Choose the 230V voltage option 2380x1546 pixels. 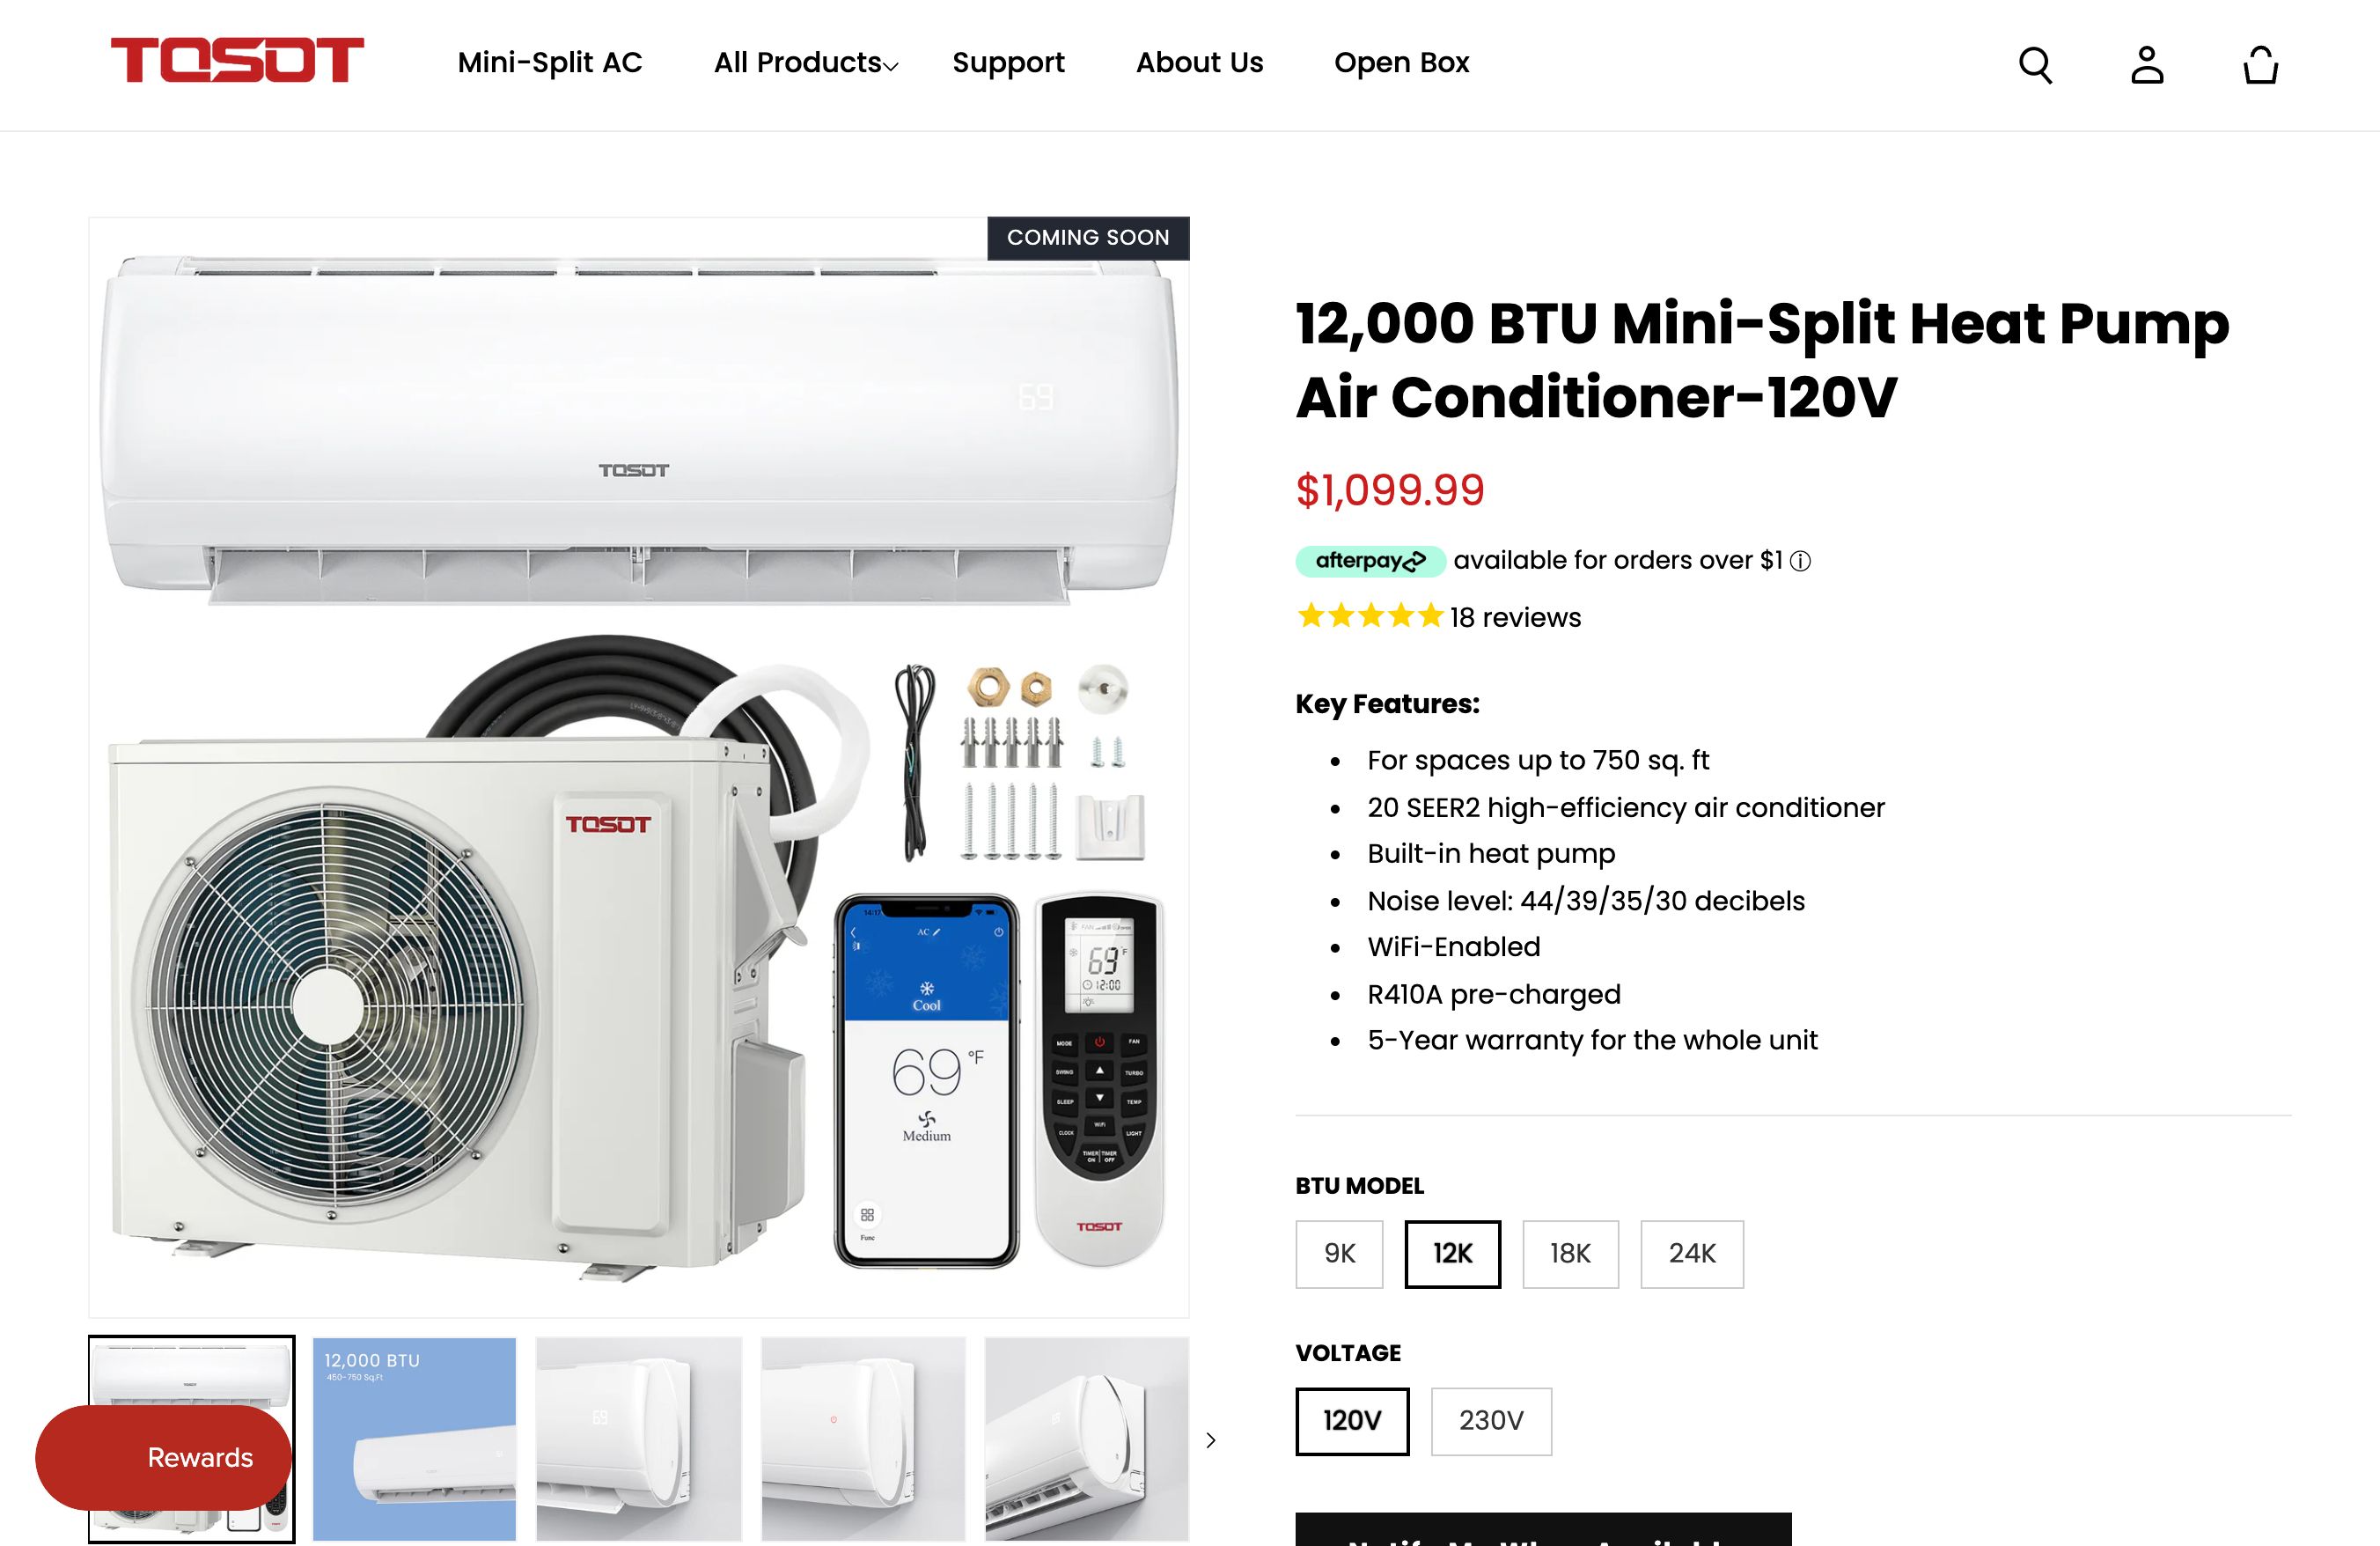pyautogui.click(x=1491, y=1421)
